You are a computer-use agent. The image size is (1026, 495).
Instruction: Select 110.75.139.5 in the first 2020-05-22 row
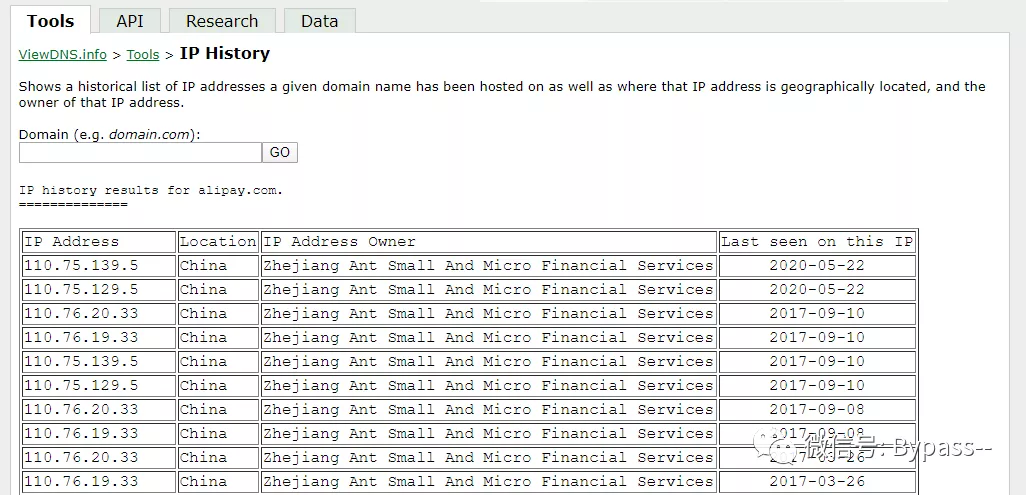click(x=80, y=266)
